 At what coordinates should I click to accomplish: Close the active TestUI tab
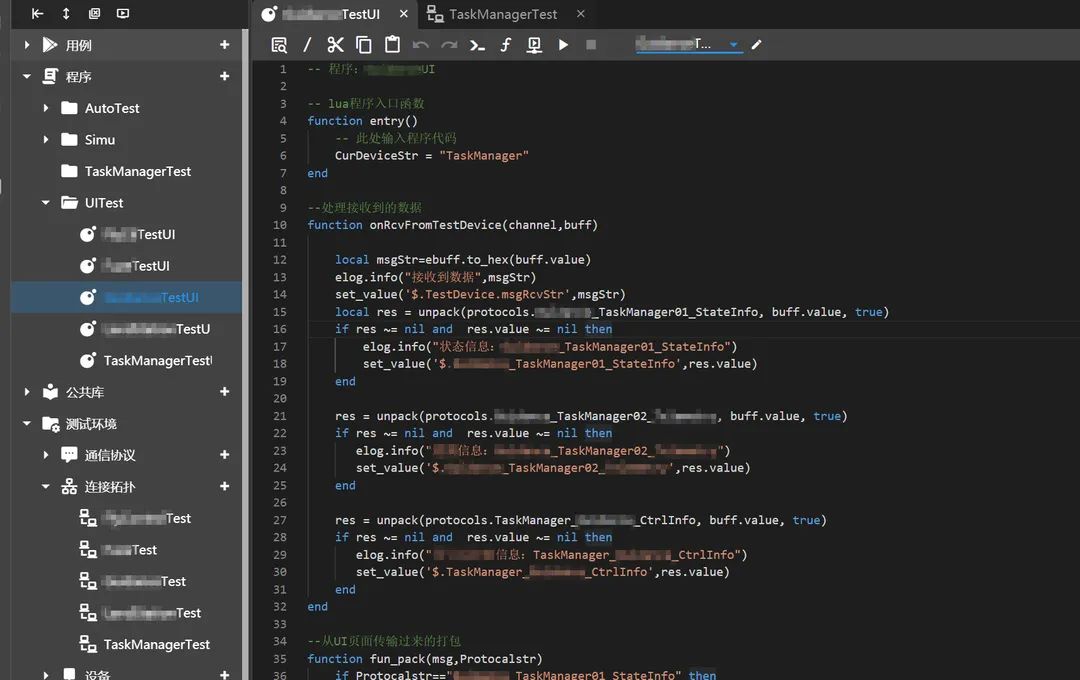[x=404, y=14]
